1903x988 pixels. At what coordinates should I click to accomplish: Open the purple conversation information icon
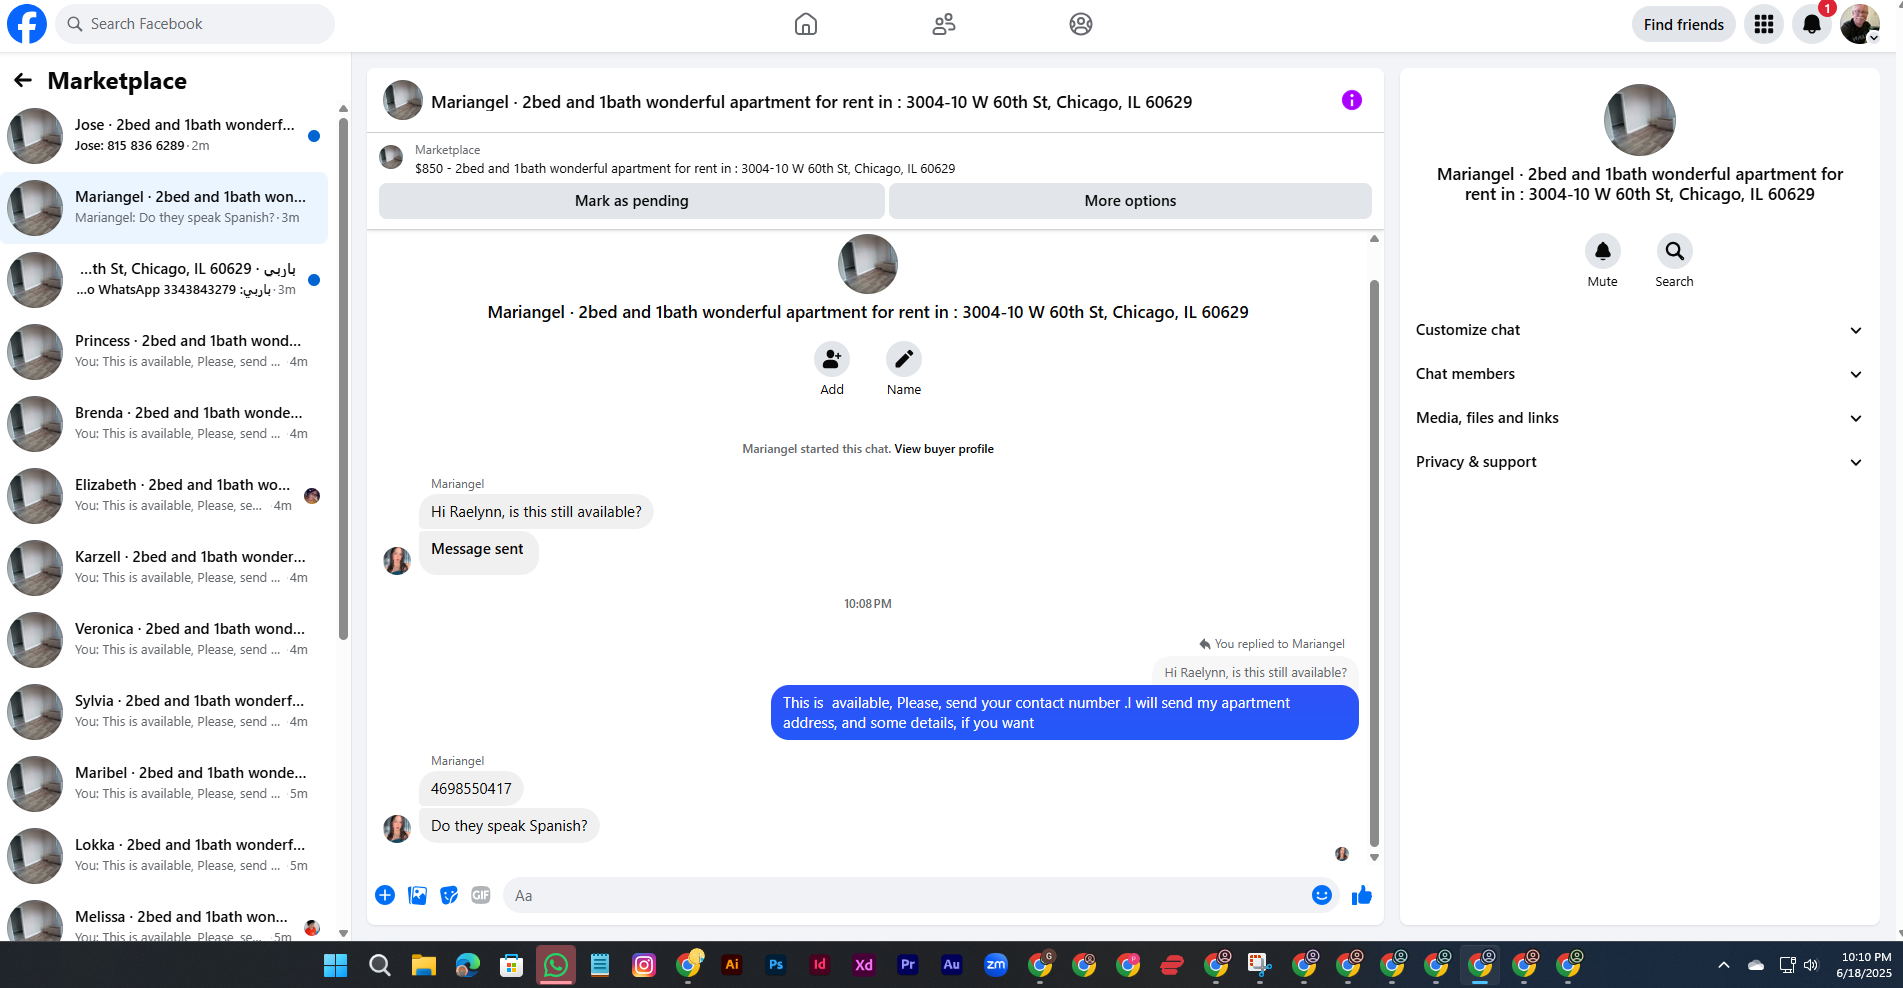[1352, 100]
